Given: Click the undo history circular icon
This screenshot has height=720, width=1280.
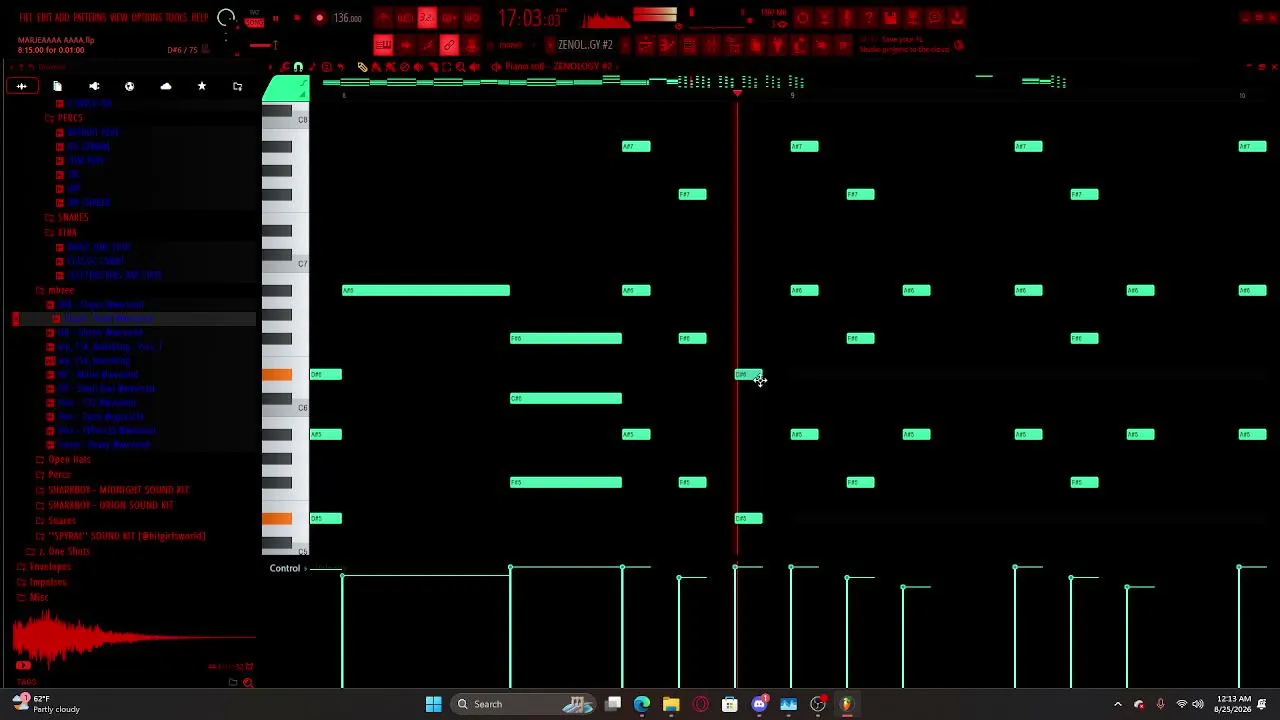Looking at the screenshot, I should 803,18.
